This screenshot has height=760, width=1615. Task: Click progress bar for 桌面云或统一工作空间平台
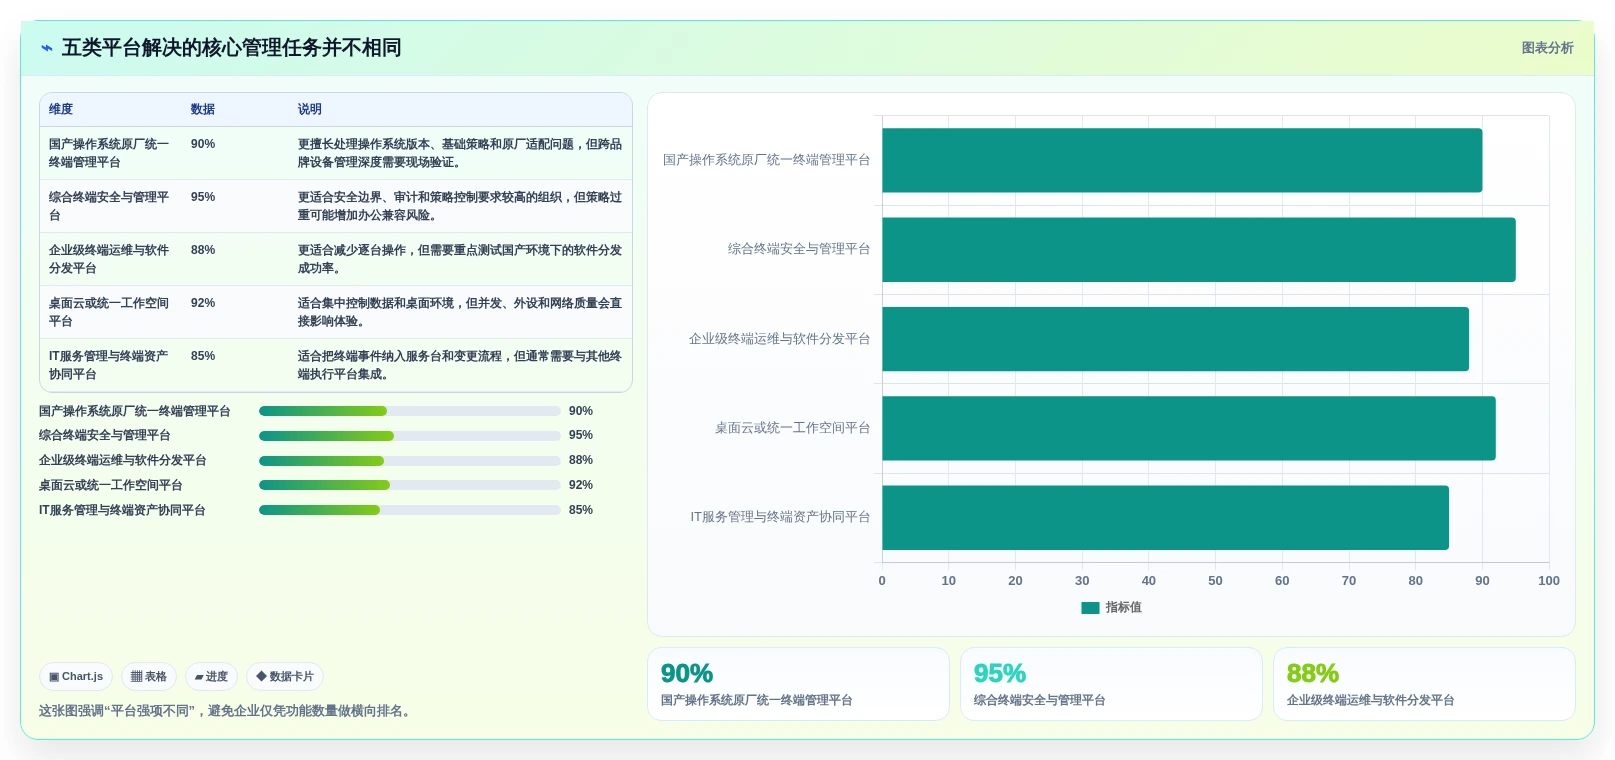[410, 485]
